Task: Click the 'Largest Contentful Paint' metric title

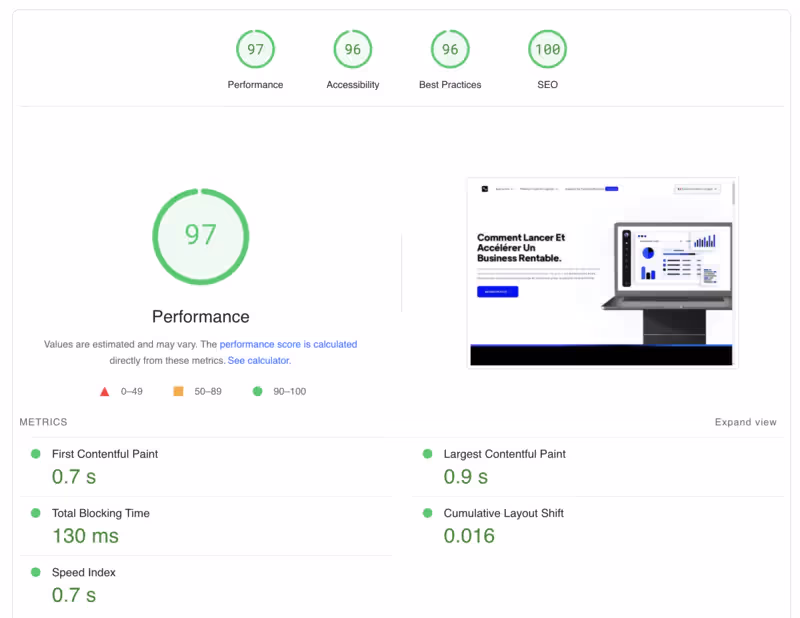Action: [505, 454]
